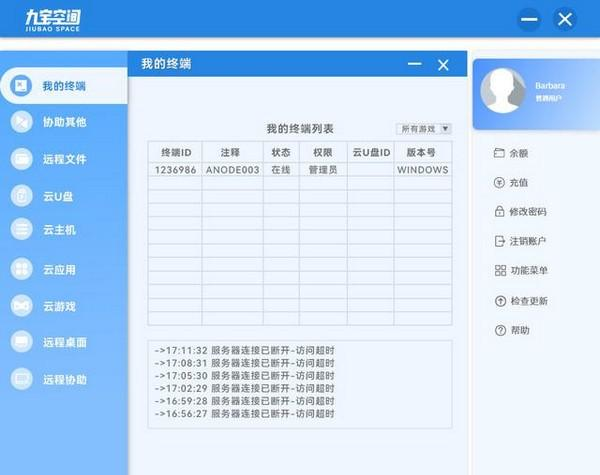
Task: Click the 充值 yen coin icon
Action: tap(499, 183)
